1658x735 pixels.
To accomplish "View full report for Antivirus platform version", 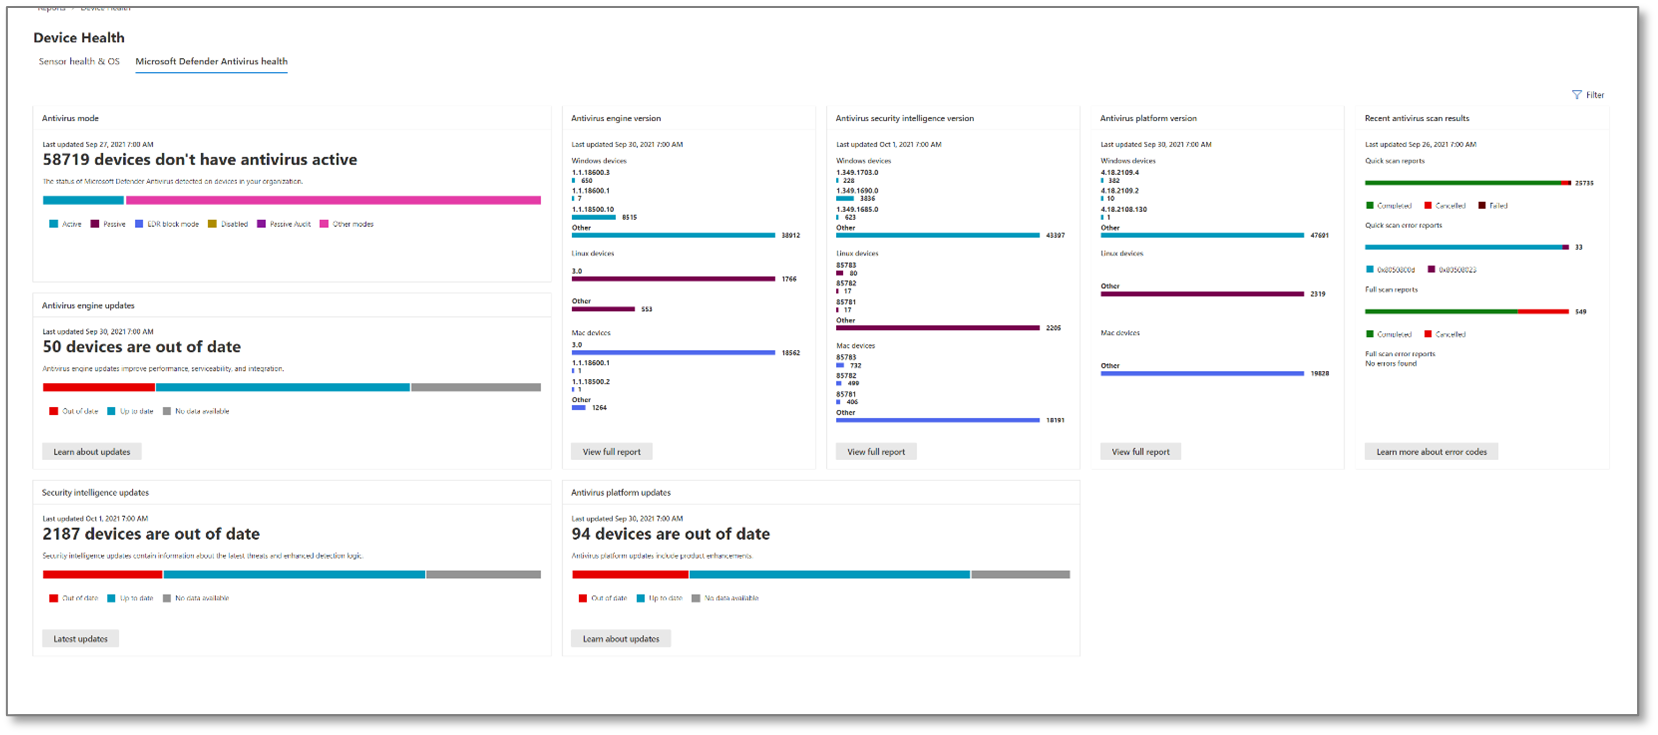I will click(x=1140, y=452).
